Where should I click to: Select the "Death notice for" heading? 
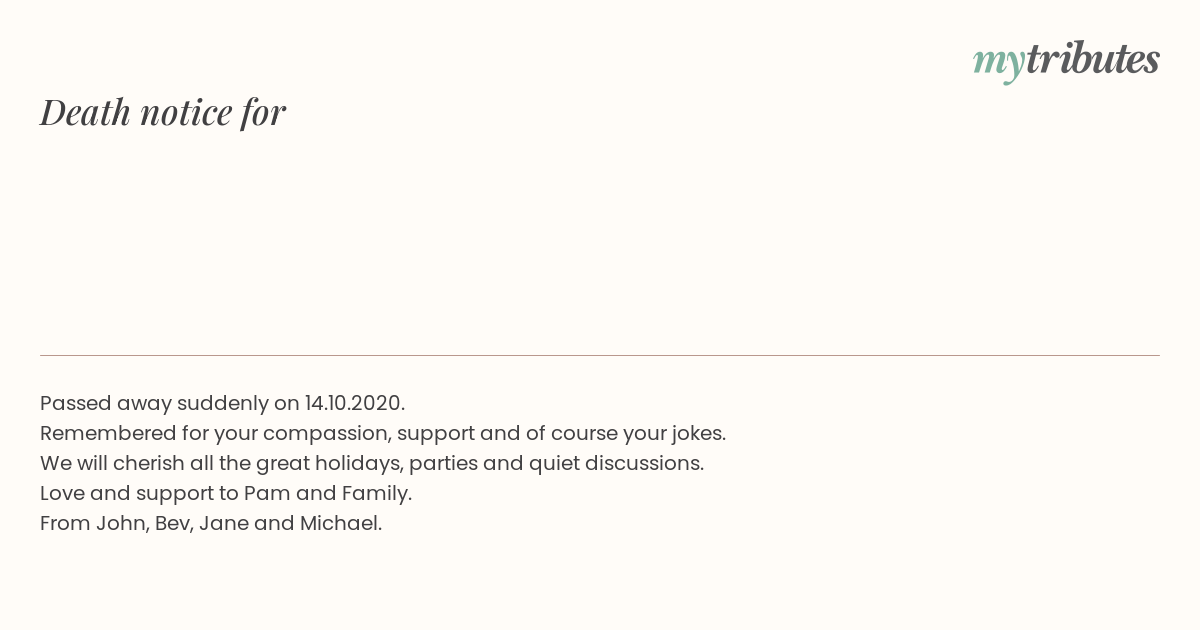point(163,112)
